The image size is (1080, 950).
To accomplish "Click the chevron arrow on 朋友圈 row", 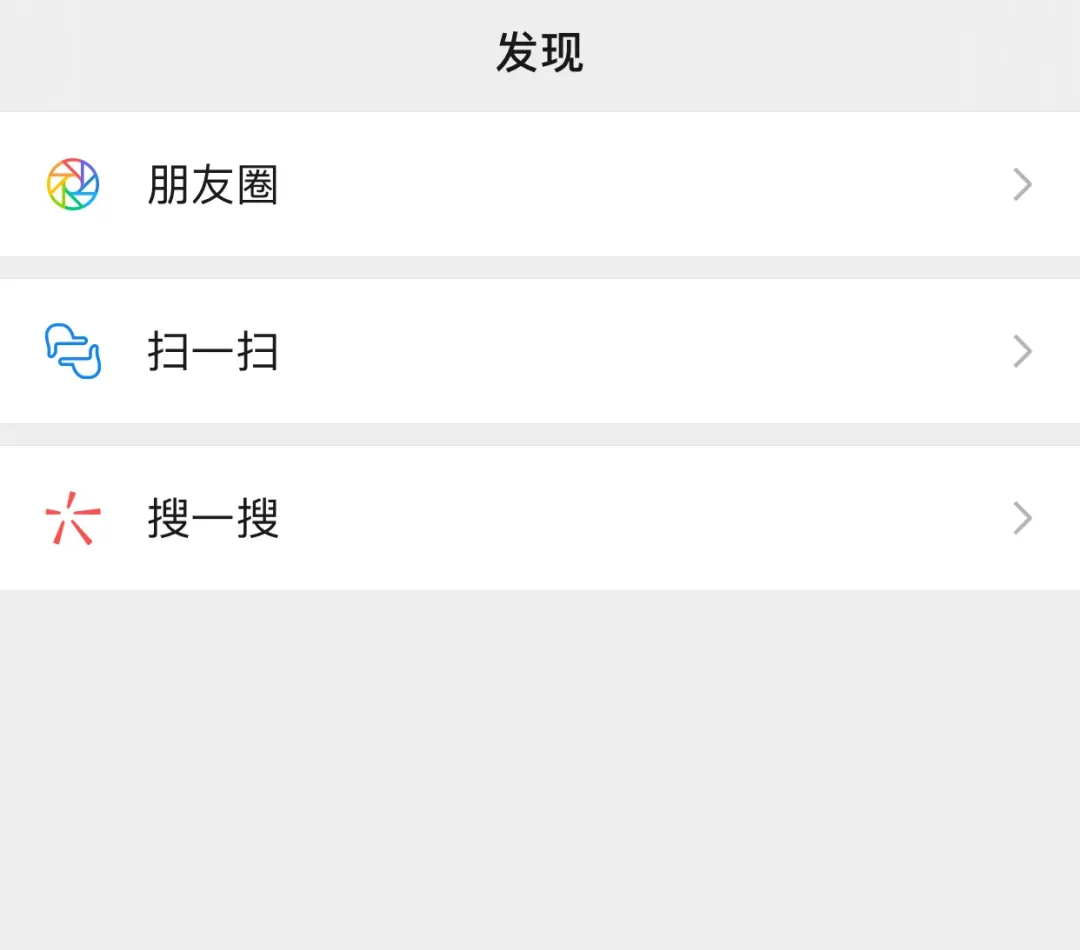I will click(1022, 184).
